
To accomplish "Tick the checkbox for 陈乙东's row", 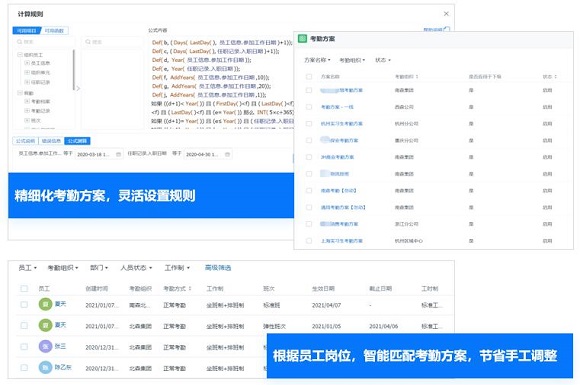I will point(24,368).
